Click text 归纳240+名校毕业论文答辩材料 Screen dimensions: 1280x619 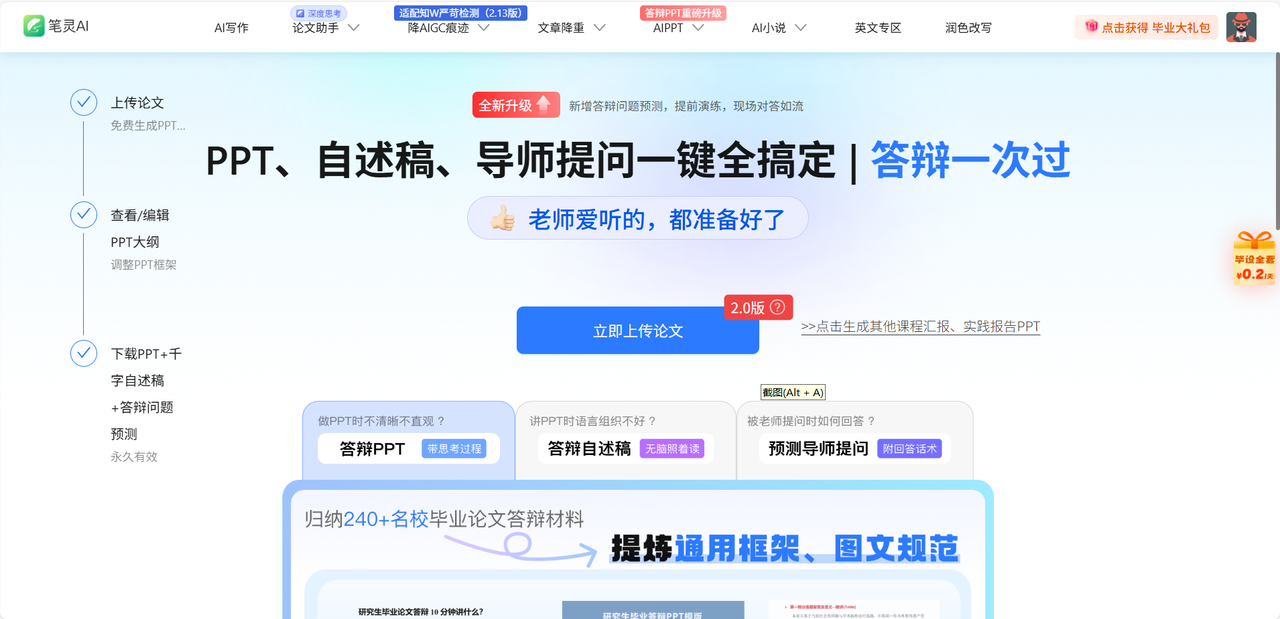coord(444,519)
